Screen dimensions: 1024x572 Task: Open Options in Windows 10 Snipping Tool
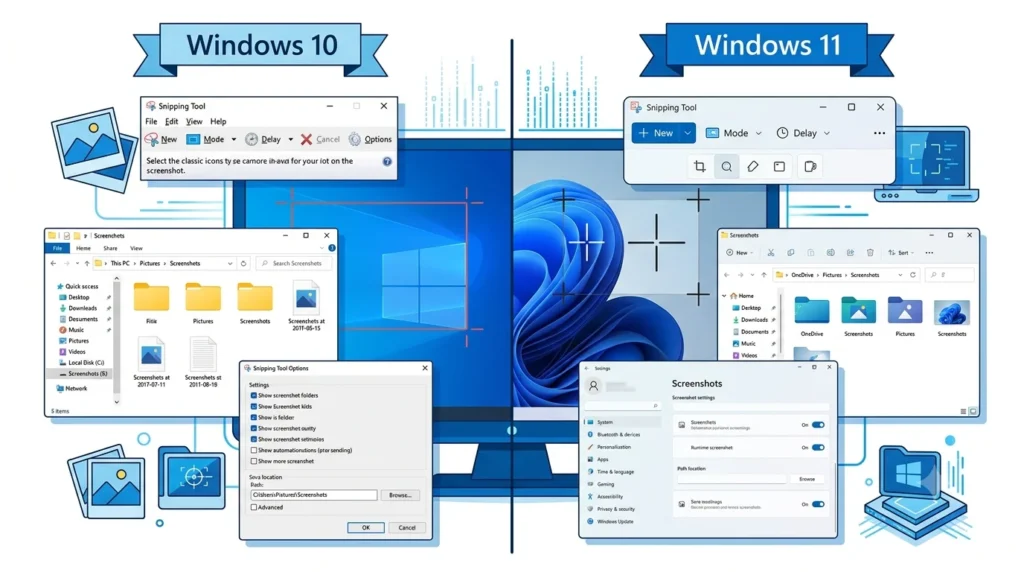[x=370, y=139]
